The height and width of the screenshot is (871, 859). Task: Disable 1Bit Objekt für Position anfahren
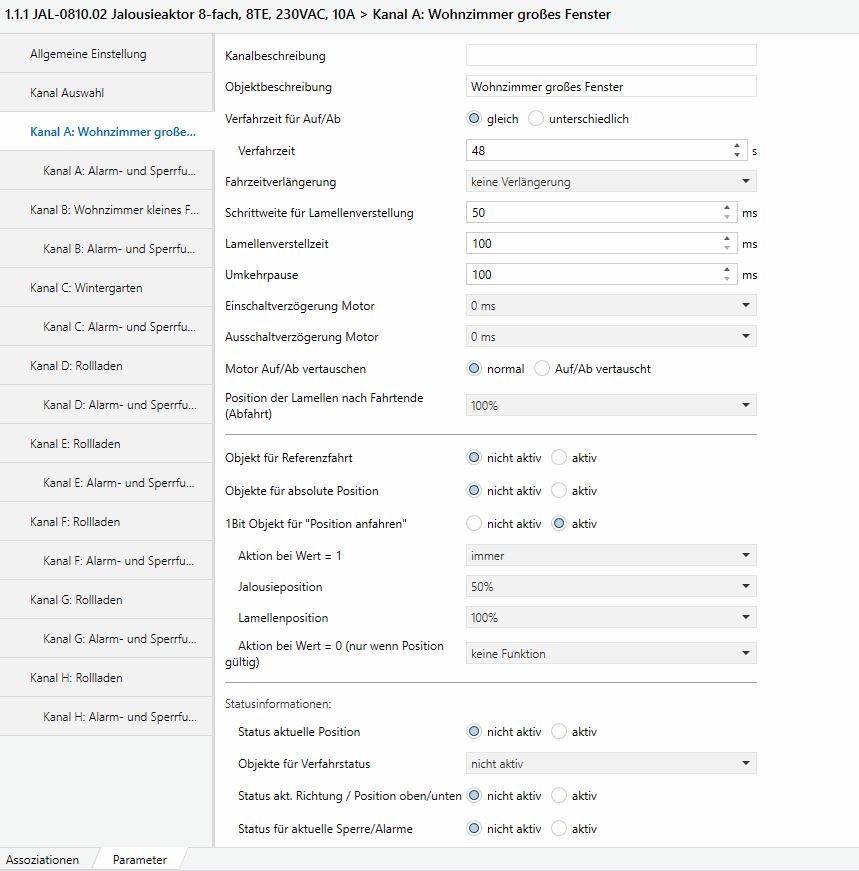click(474, 524)
